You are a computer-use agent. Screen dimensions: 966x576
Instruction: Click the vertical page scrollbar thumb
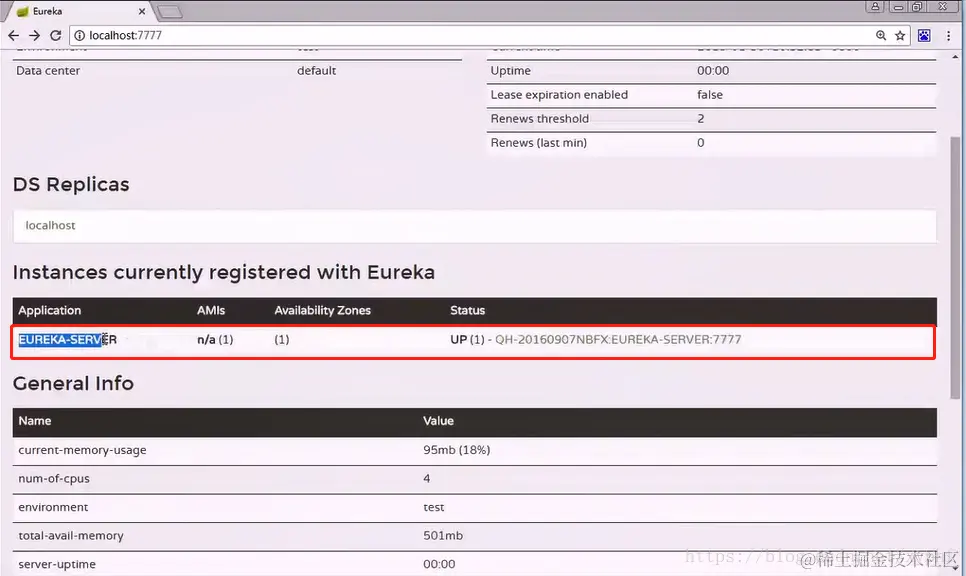(x=955, y=267)
